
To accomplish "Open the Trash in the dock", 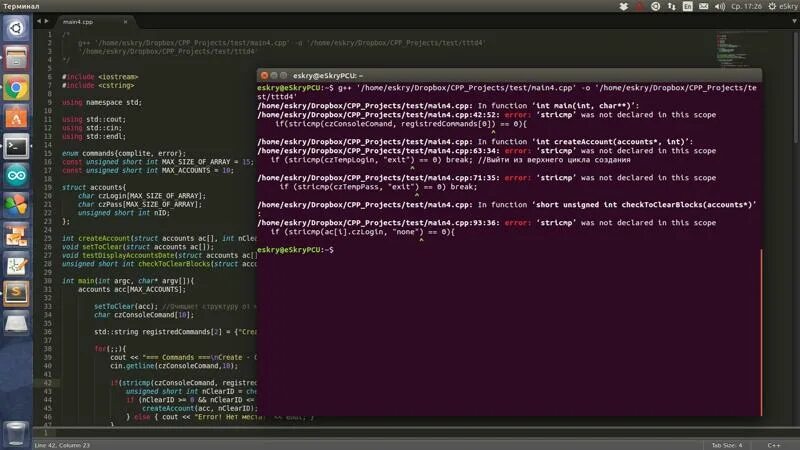I will [x=16, y=433].
